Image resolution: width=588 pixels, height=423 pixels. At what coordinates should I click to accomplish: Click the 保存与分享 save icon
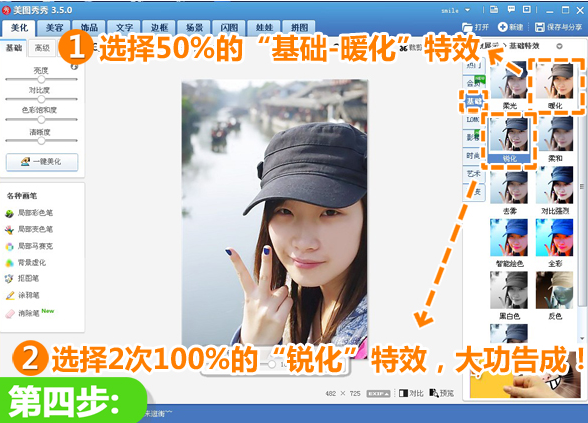click(x=539, y=27)
